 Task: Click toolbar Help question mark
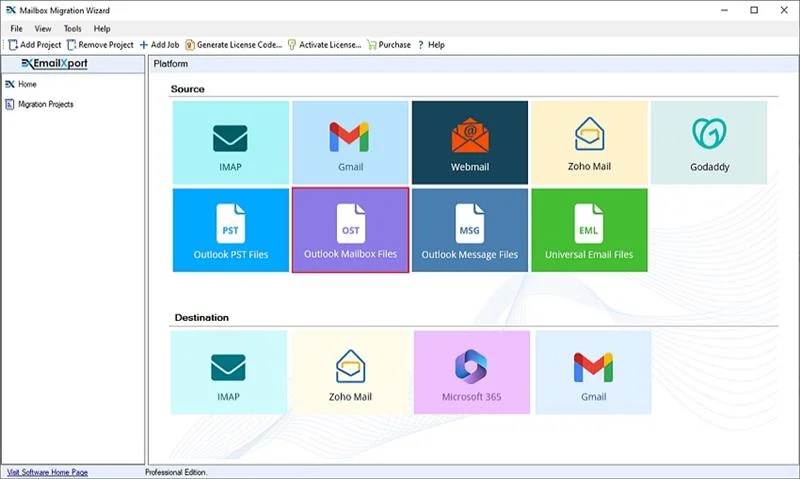coord(431,45)
